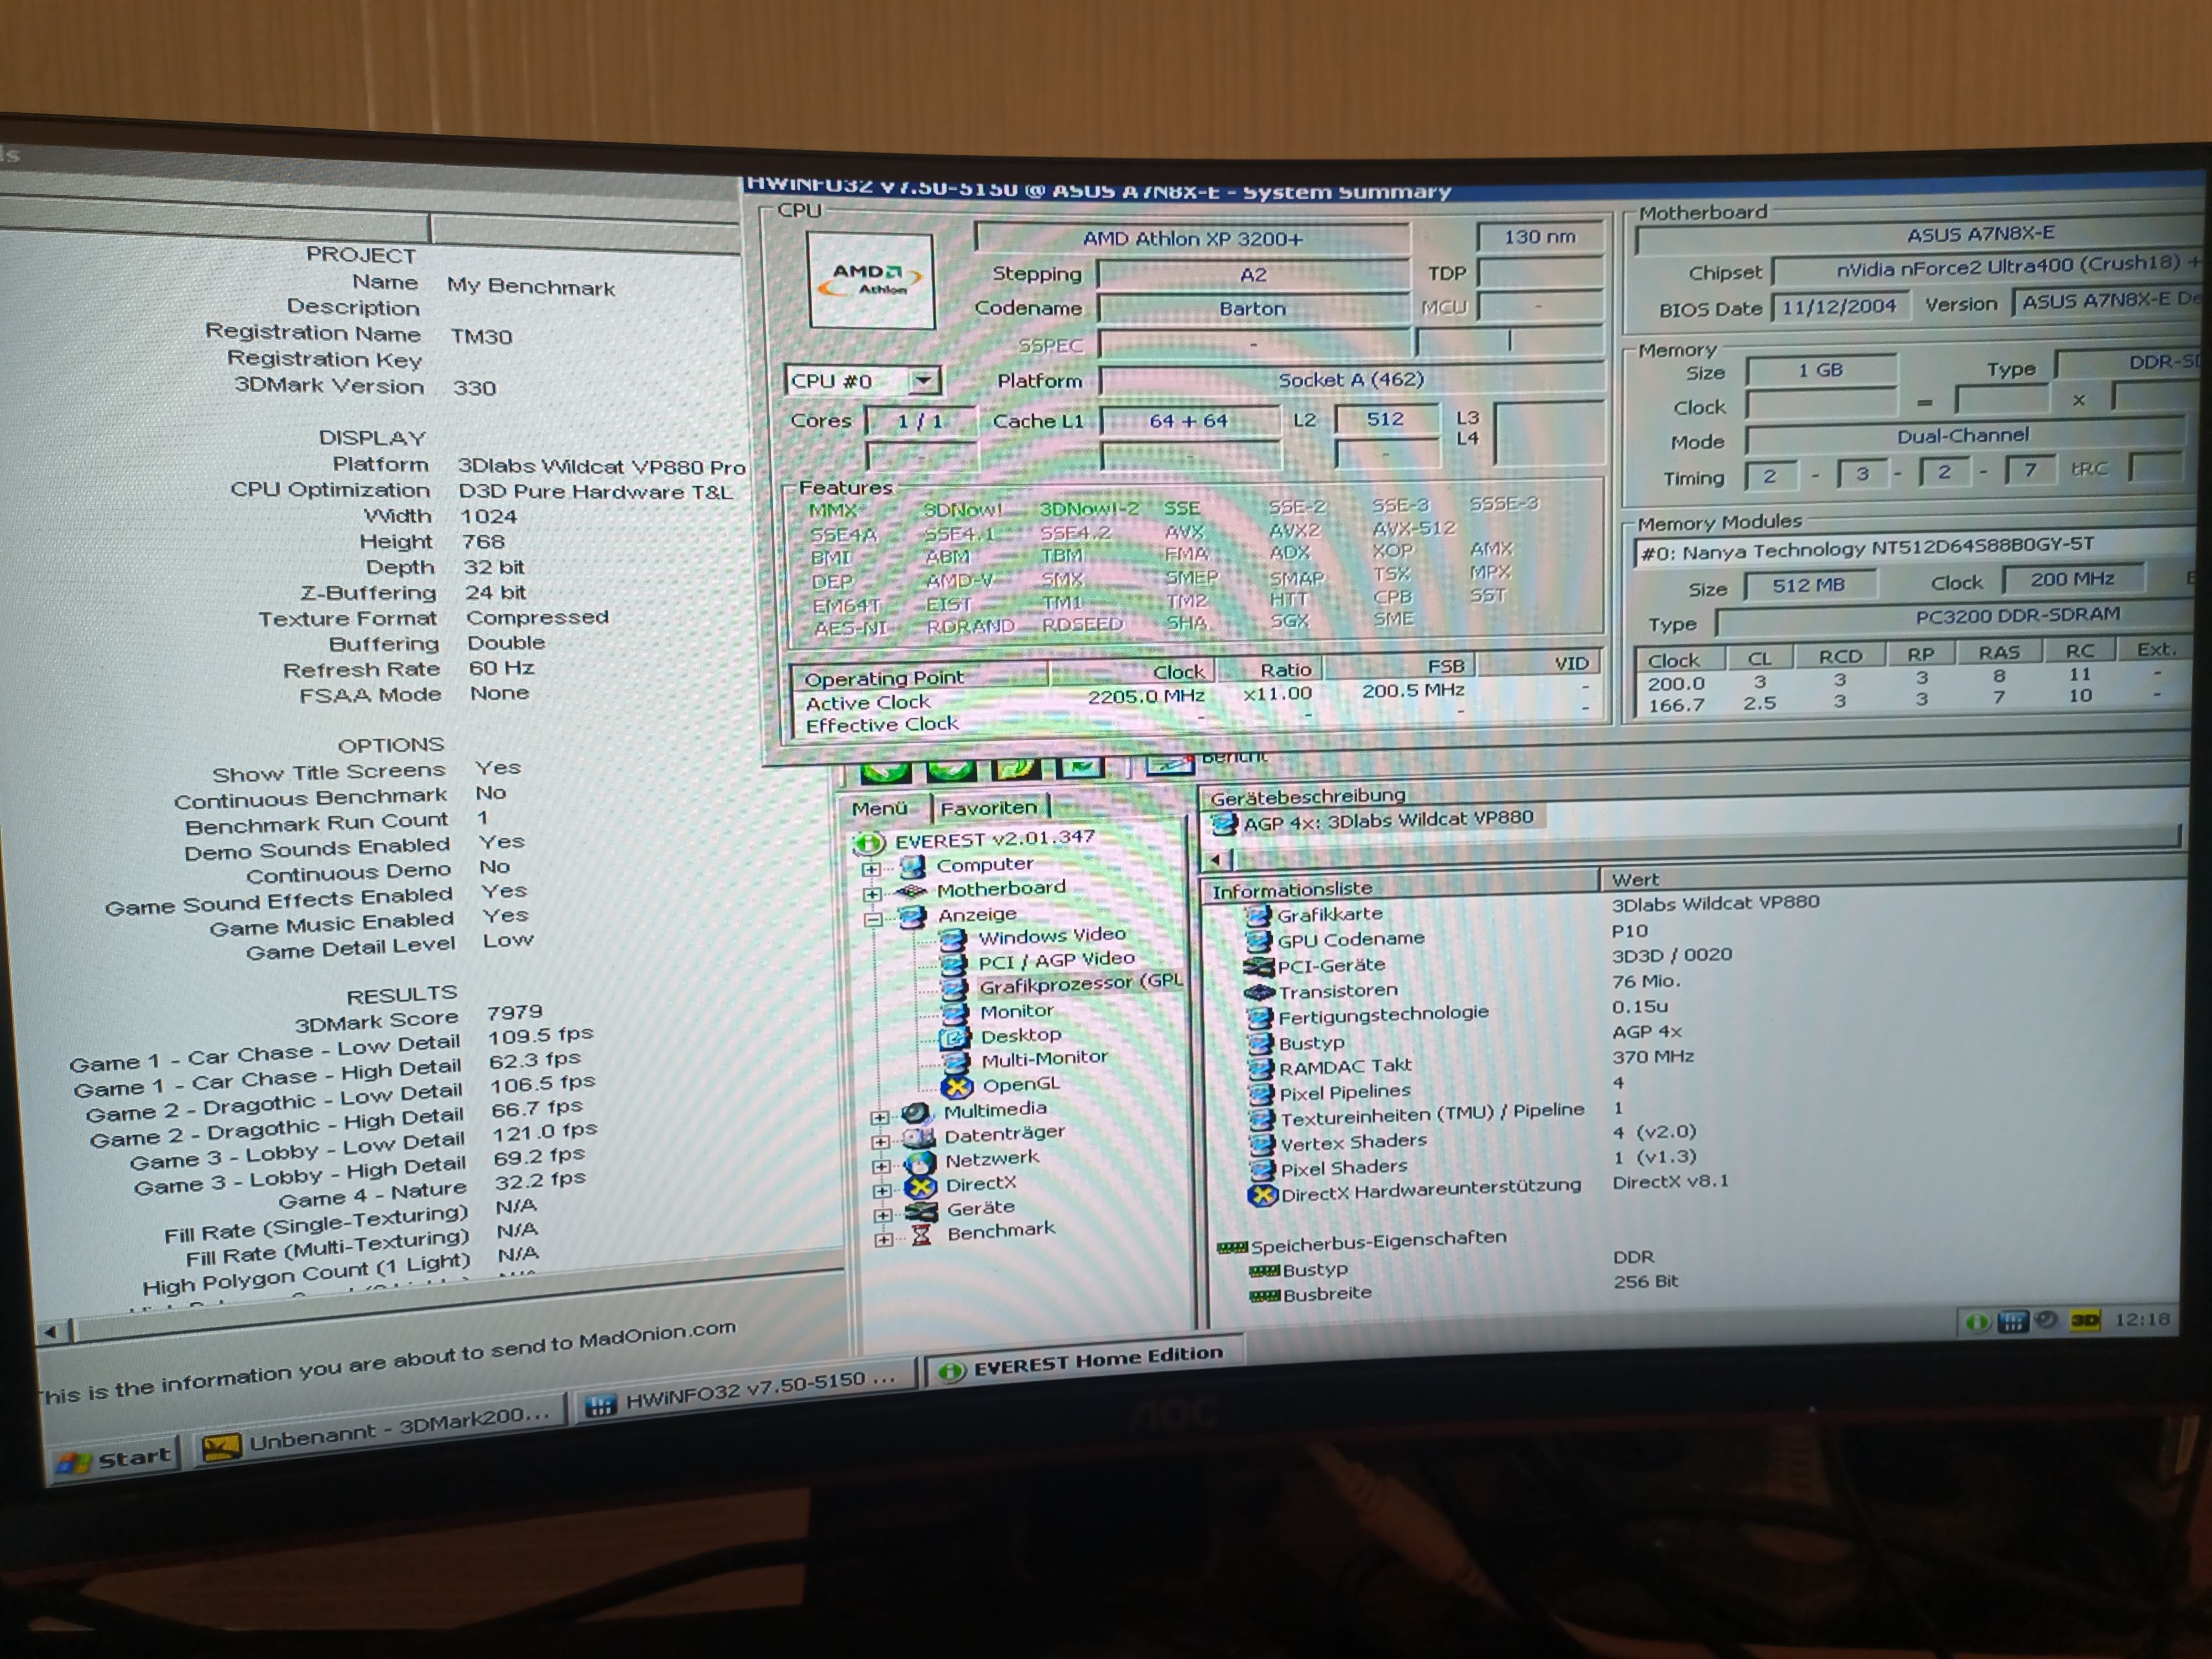Click the PCI-Geräte row icon
Screen dimensions: 2212x1659
click(1258, 966)
